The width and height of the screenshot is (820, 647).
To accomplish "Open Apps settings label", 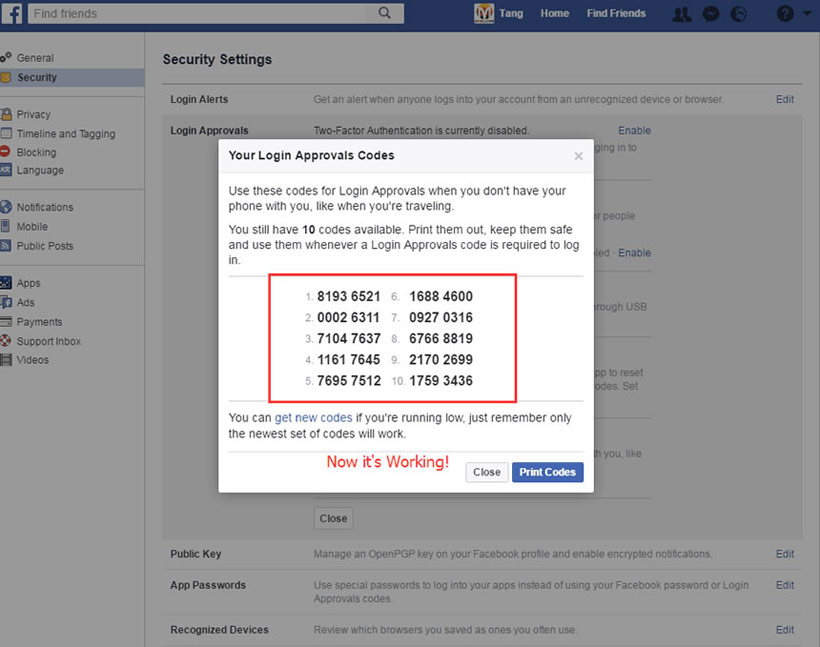I will tap(28, 283).
